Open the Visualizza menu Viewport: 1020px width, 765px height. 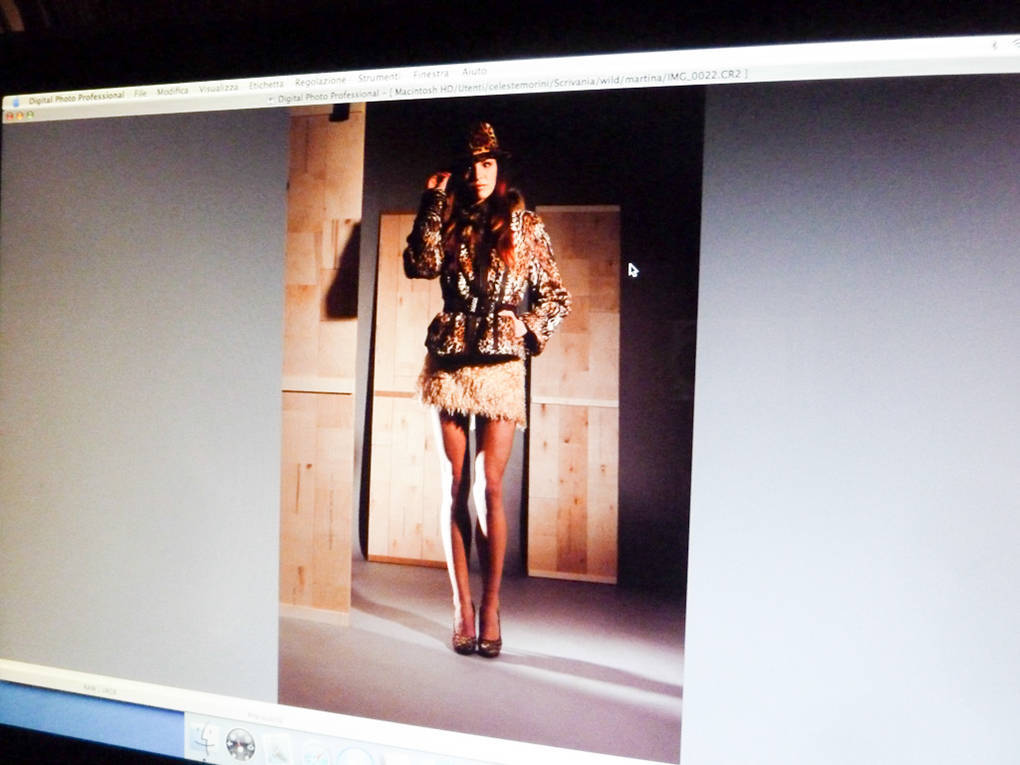pos(218,88)
